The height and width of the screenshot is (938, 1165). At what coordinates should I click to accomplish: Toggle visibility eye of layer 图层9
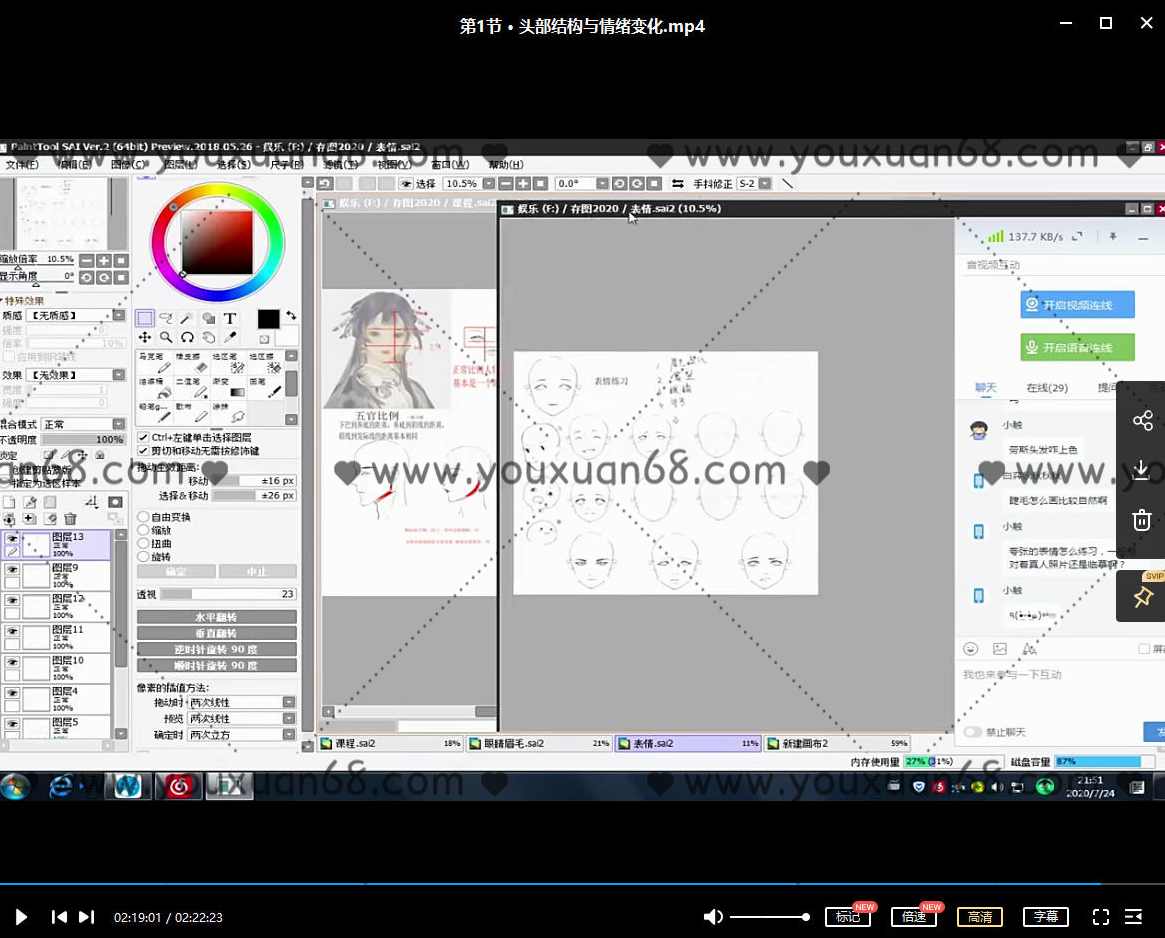pyautogui.click(x=12, y=569)
